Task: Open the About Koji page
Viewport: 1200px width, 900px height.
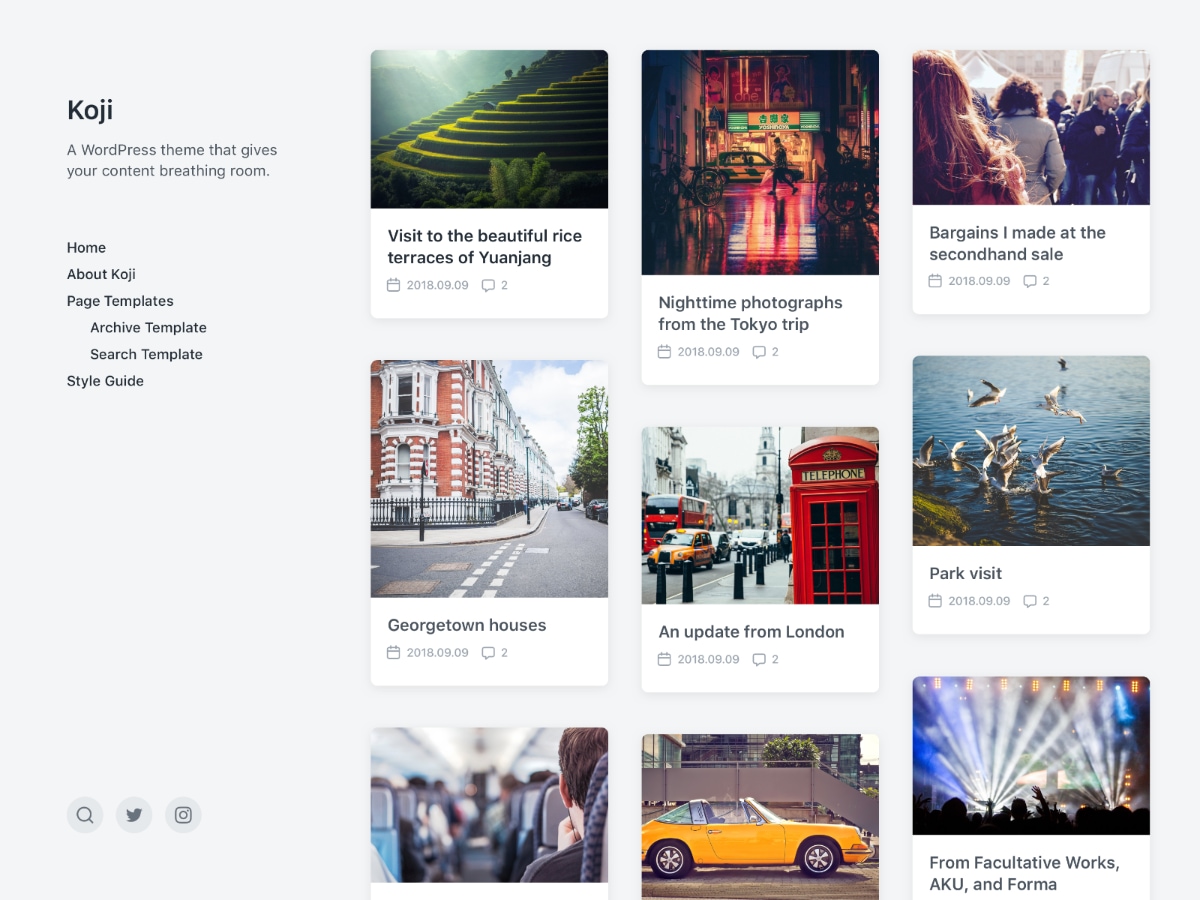Action: point(101,273)
